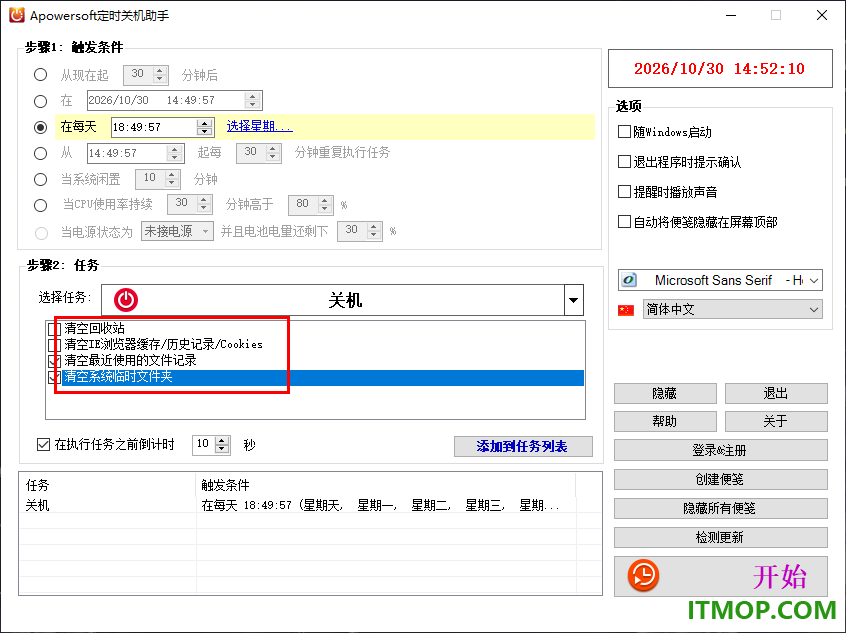Uncheck 清空最近使用的文件记录 option
846x633 pixels.
54,360
